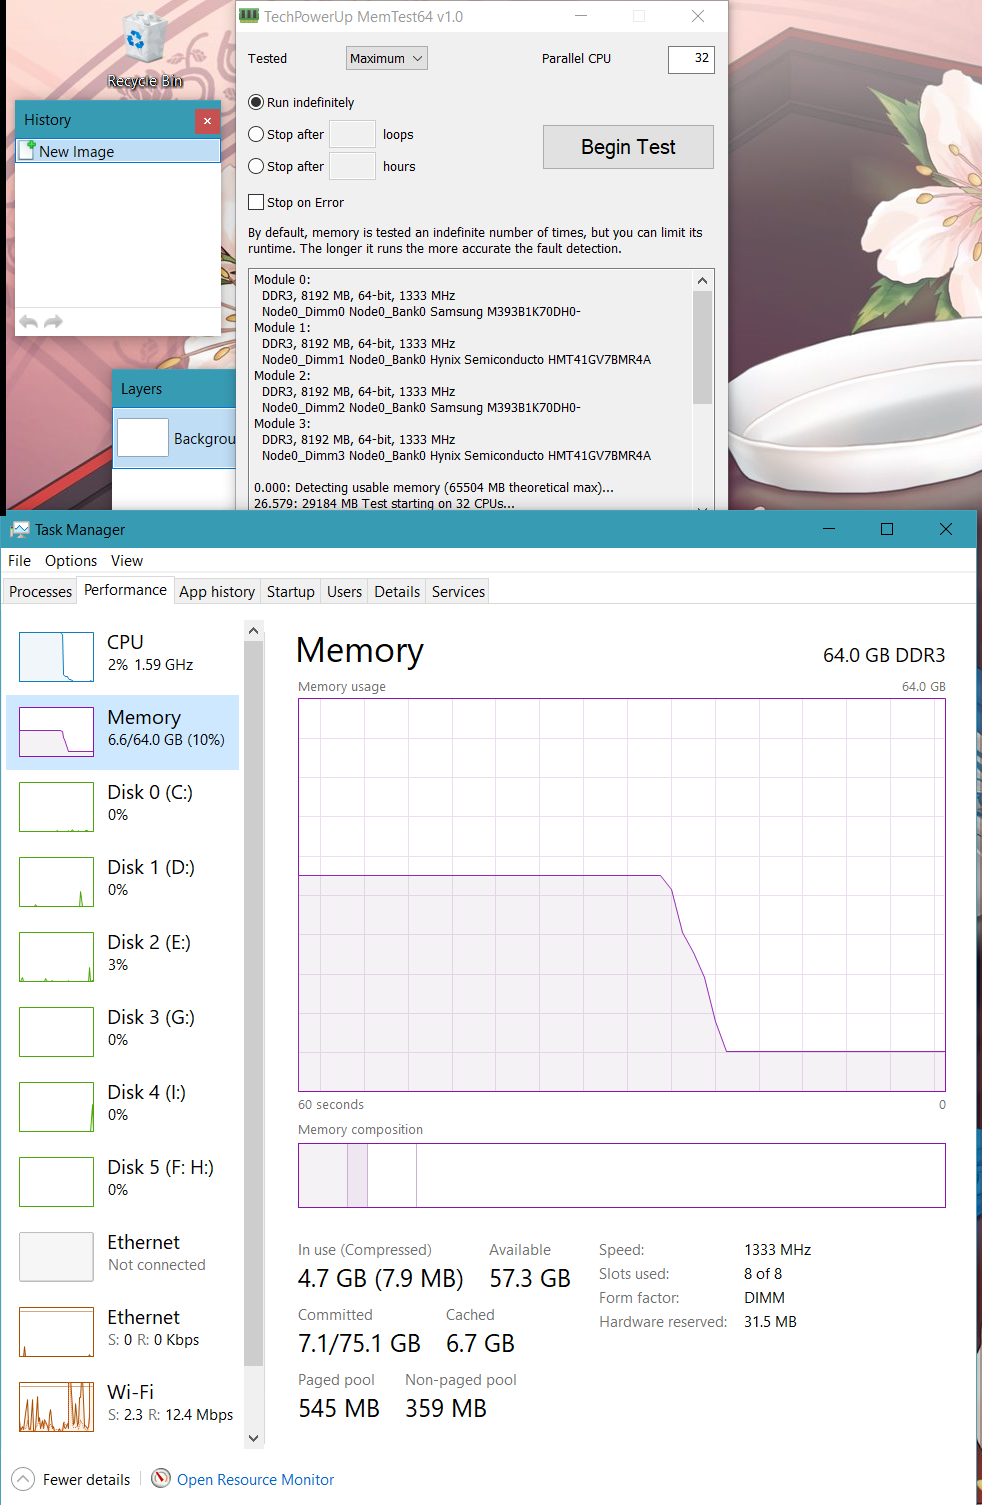Select the Not connected Ethernet entry
982x1505 pixels.
123,1257
